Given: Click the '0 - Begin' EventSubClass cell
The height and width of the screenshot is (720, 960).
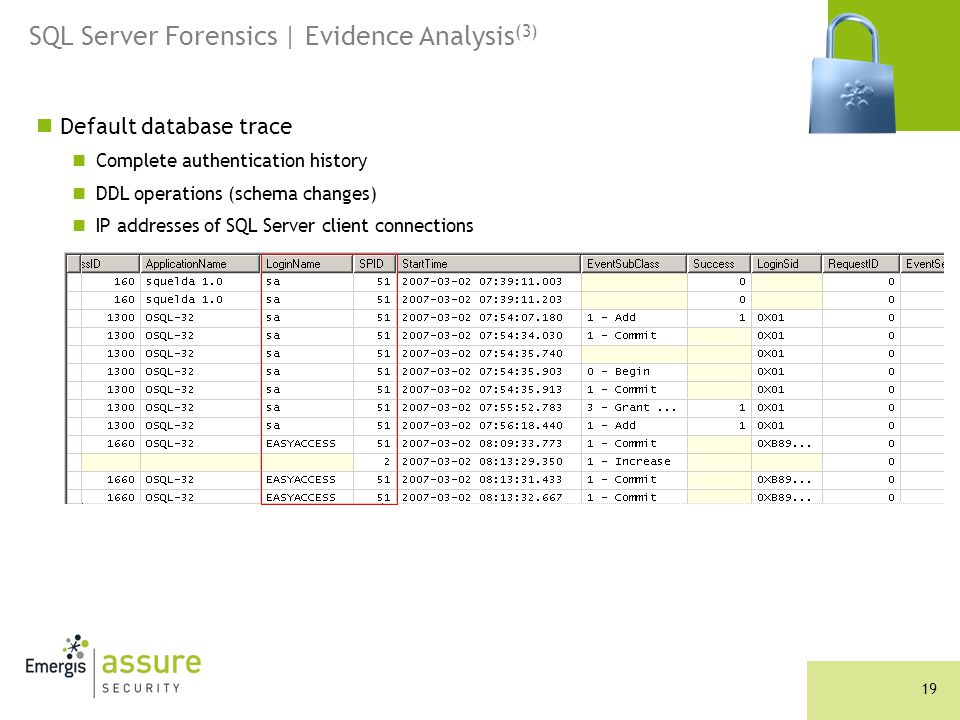Looking at the screenshot, I should (x=634, y=372).
